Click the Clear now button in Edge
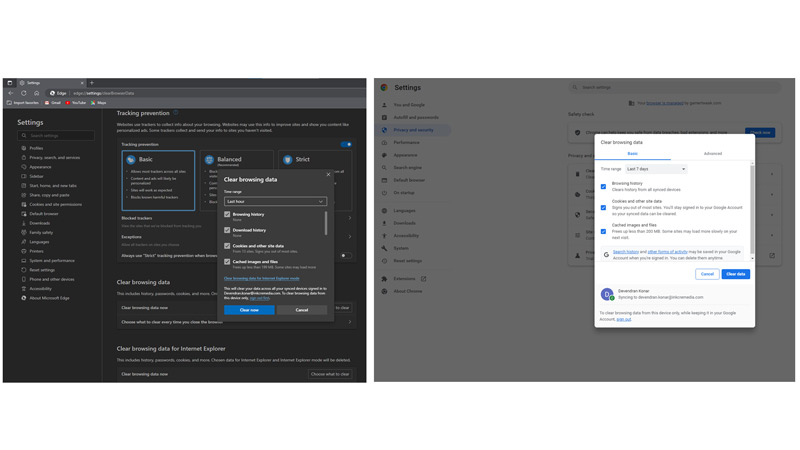This screenshot has width=800, height=450. 249,310
